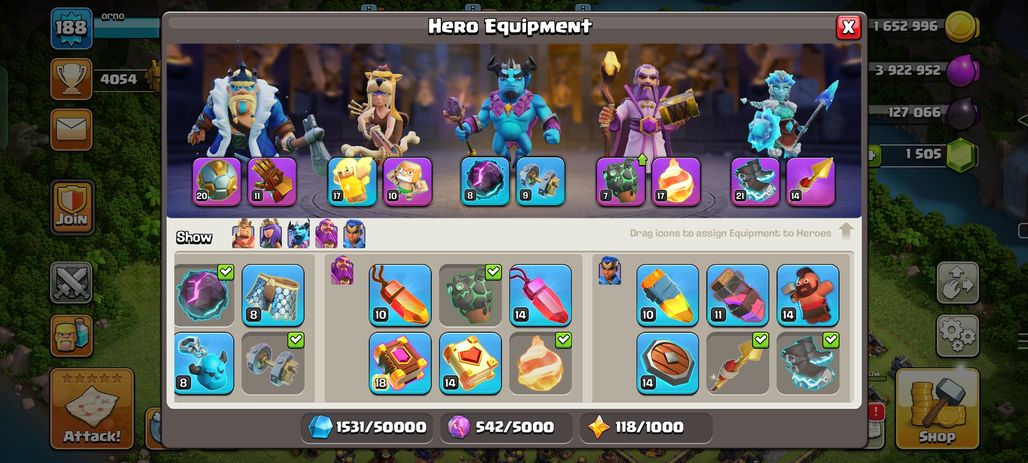Tap the green upgrade arrow on Warden's equipment
The height and width of the screenshot is (463, 1028).
(642, 159)
